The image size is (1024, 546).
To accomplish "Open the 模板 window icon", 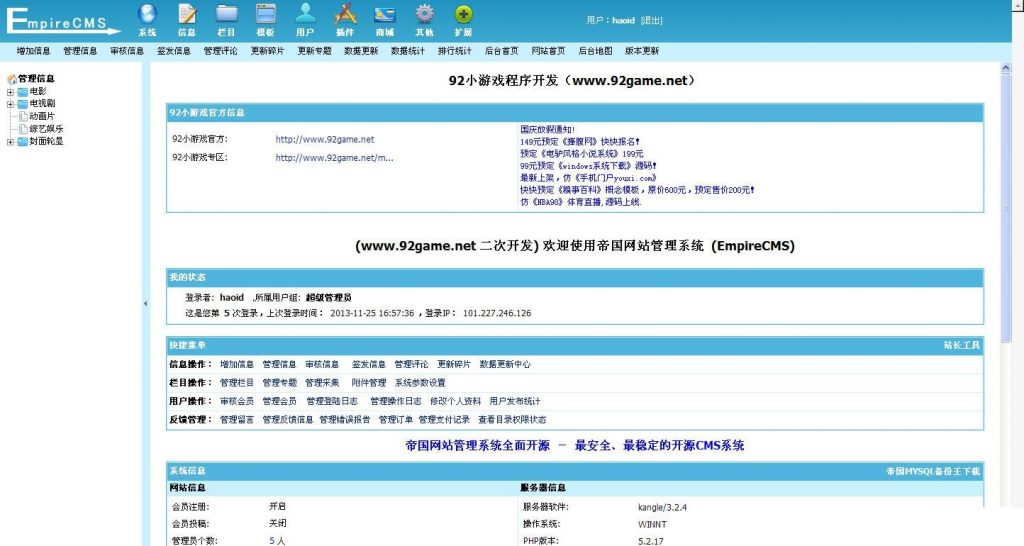I will click(266, 14).
